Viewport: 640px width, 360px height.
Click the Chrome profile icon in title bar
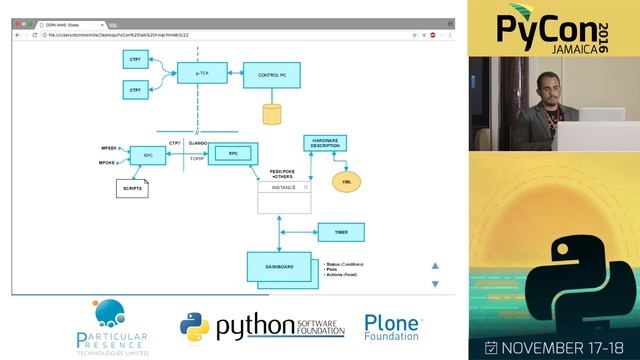pyautogui.click(x=450, y=24)
